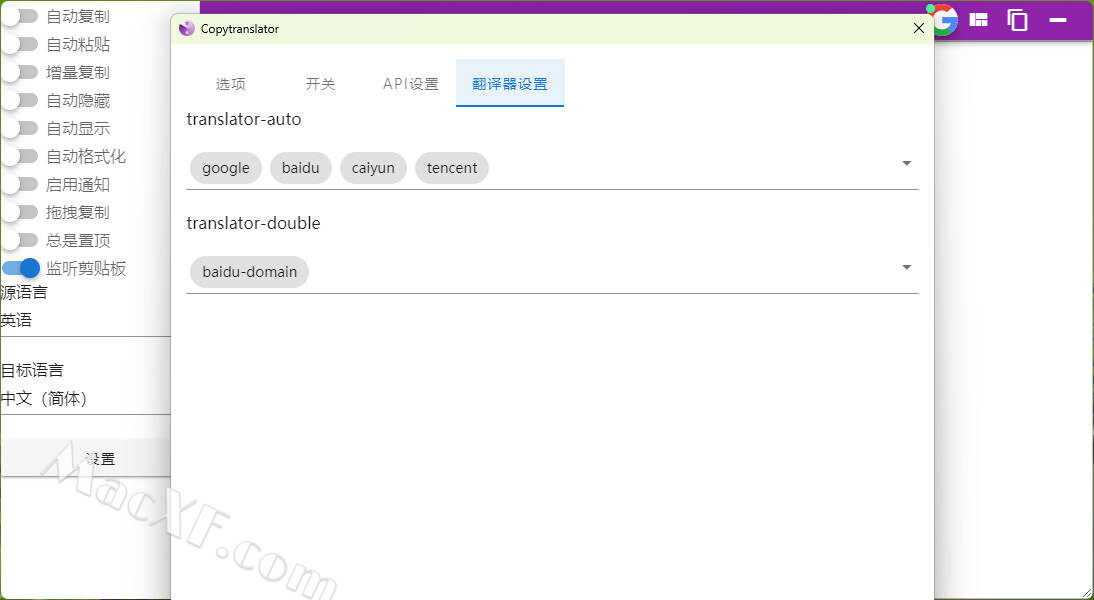Click the baidu-domain chip

[249, 272]
